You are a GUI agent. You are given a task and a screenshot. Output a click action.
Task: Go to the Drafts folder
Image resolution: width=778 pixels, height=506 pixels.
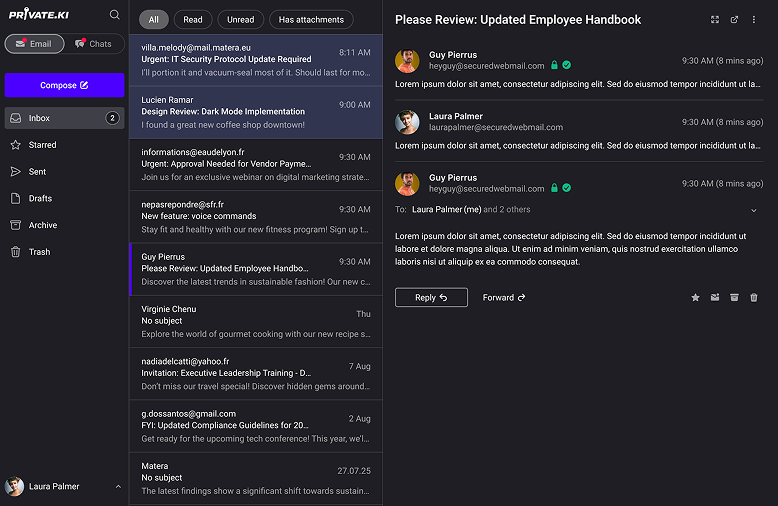point(40,198)
